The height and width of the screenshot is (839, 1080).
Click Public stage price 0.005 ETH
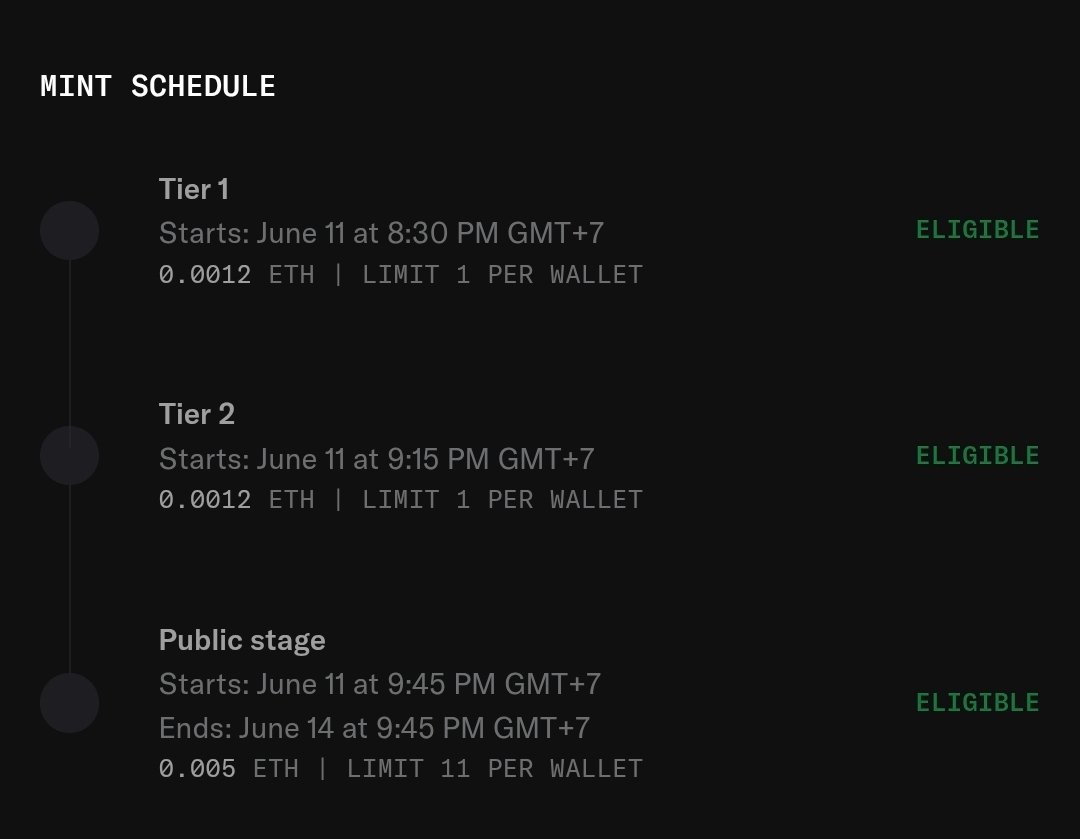pos(229,769)
